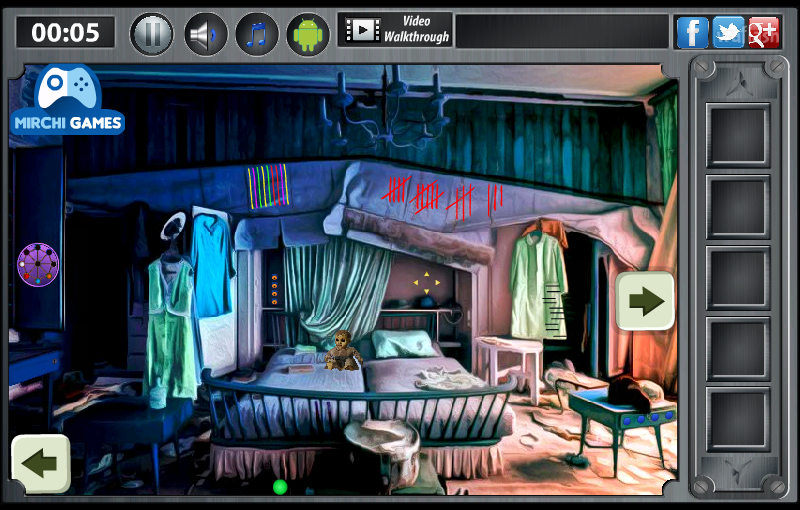Inspect the black horizontal lines clue
Viewport: 800px width, 510px height.
point(554,312)
